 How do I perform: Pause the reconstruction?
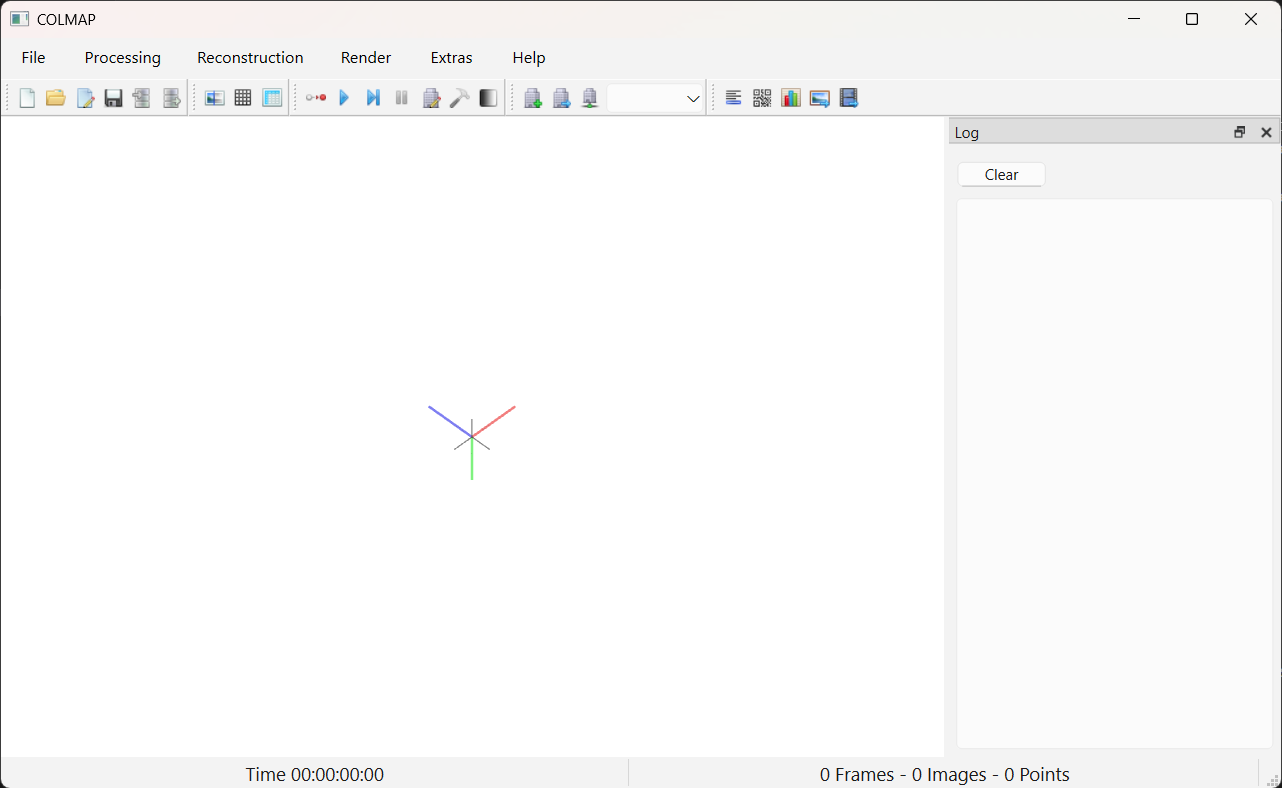coord(402,98)
